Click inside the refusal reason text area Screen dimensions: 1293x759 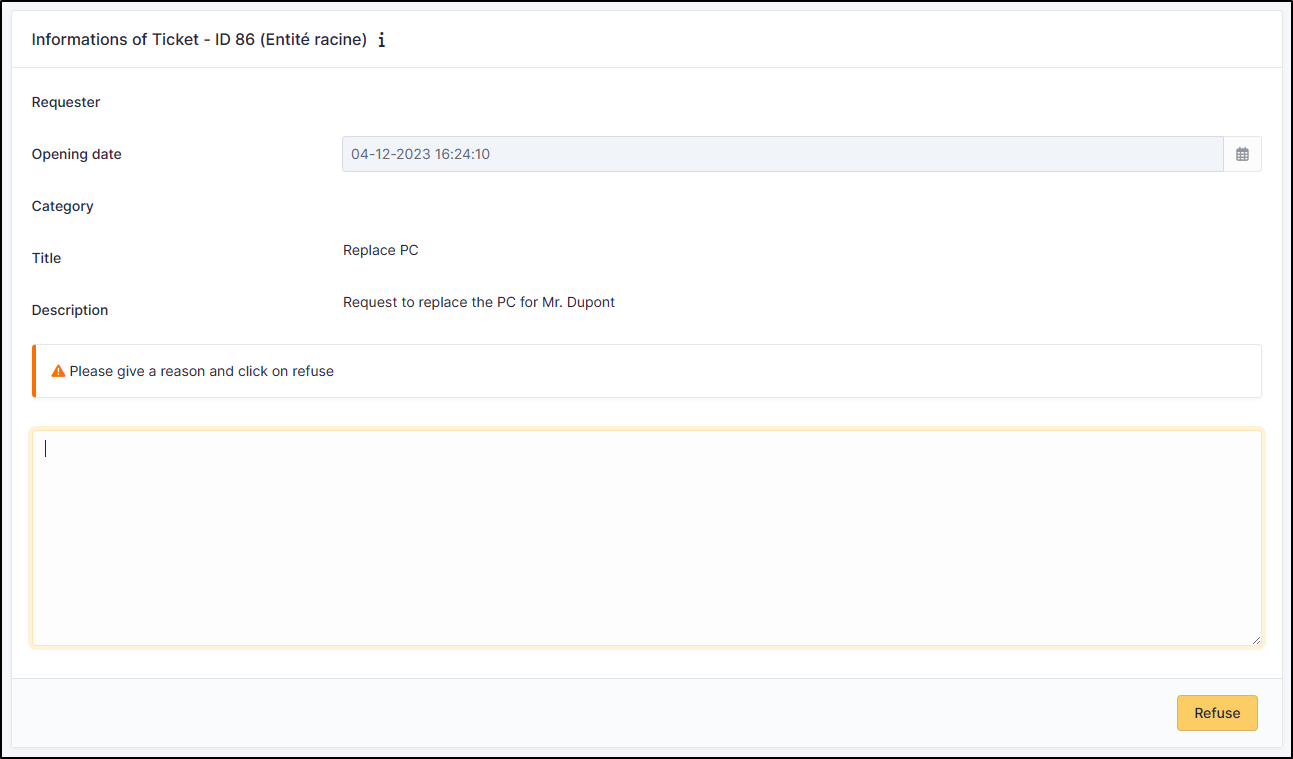(646, 538)
